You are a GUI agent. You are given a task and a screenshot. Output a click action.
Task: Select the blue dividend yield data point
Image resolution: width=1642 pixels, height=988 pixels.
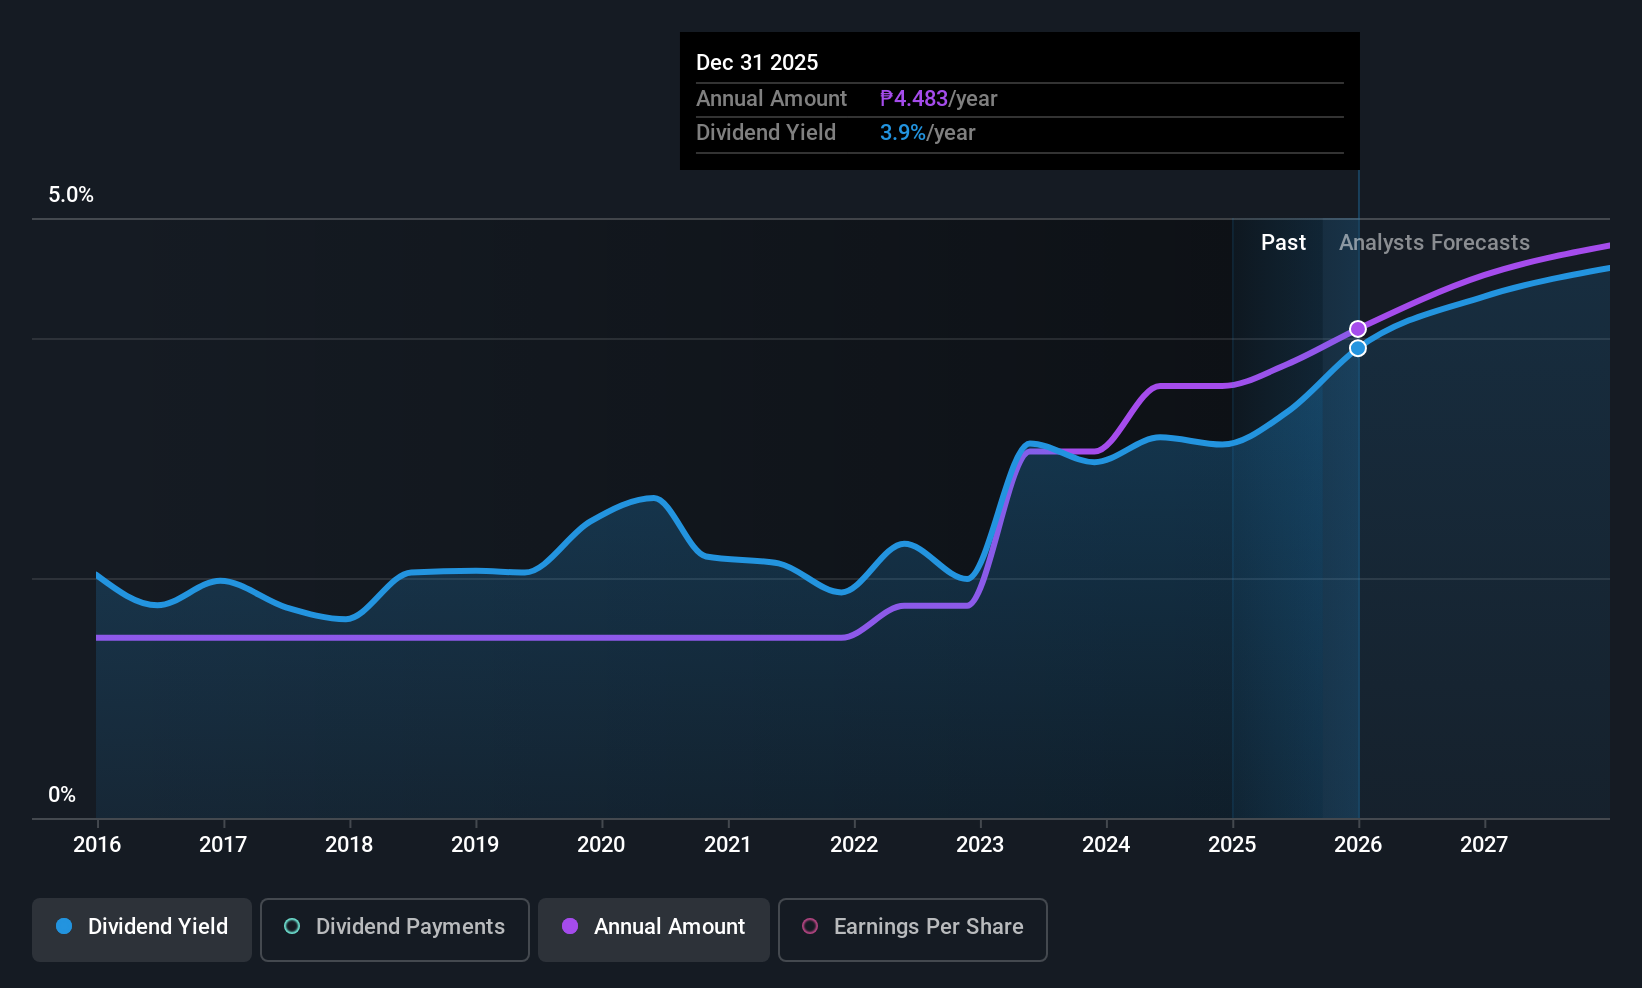pyautogui.click(x=1358, y=348)
